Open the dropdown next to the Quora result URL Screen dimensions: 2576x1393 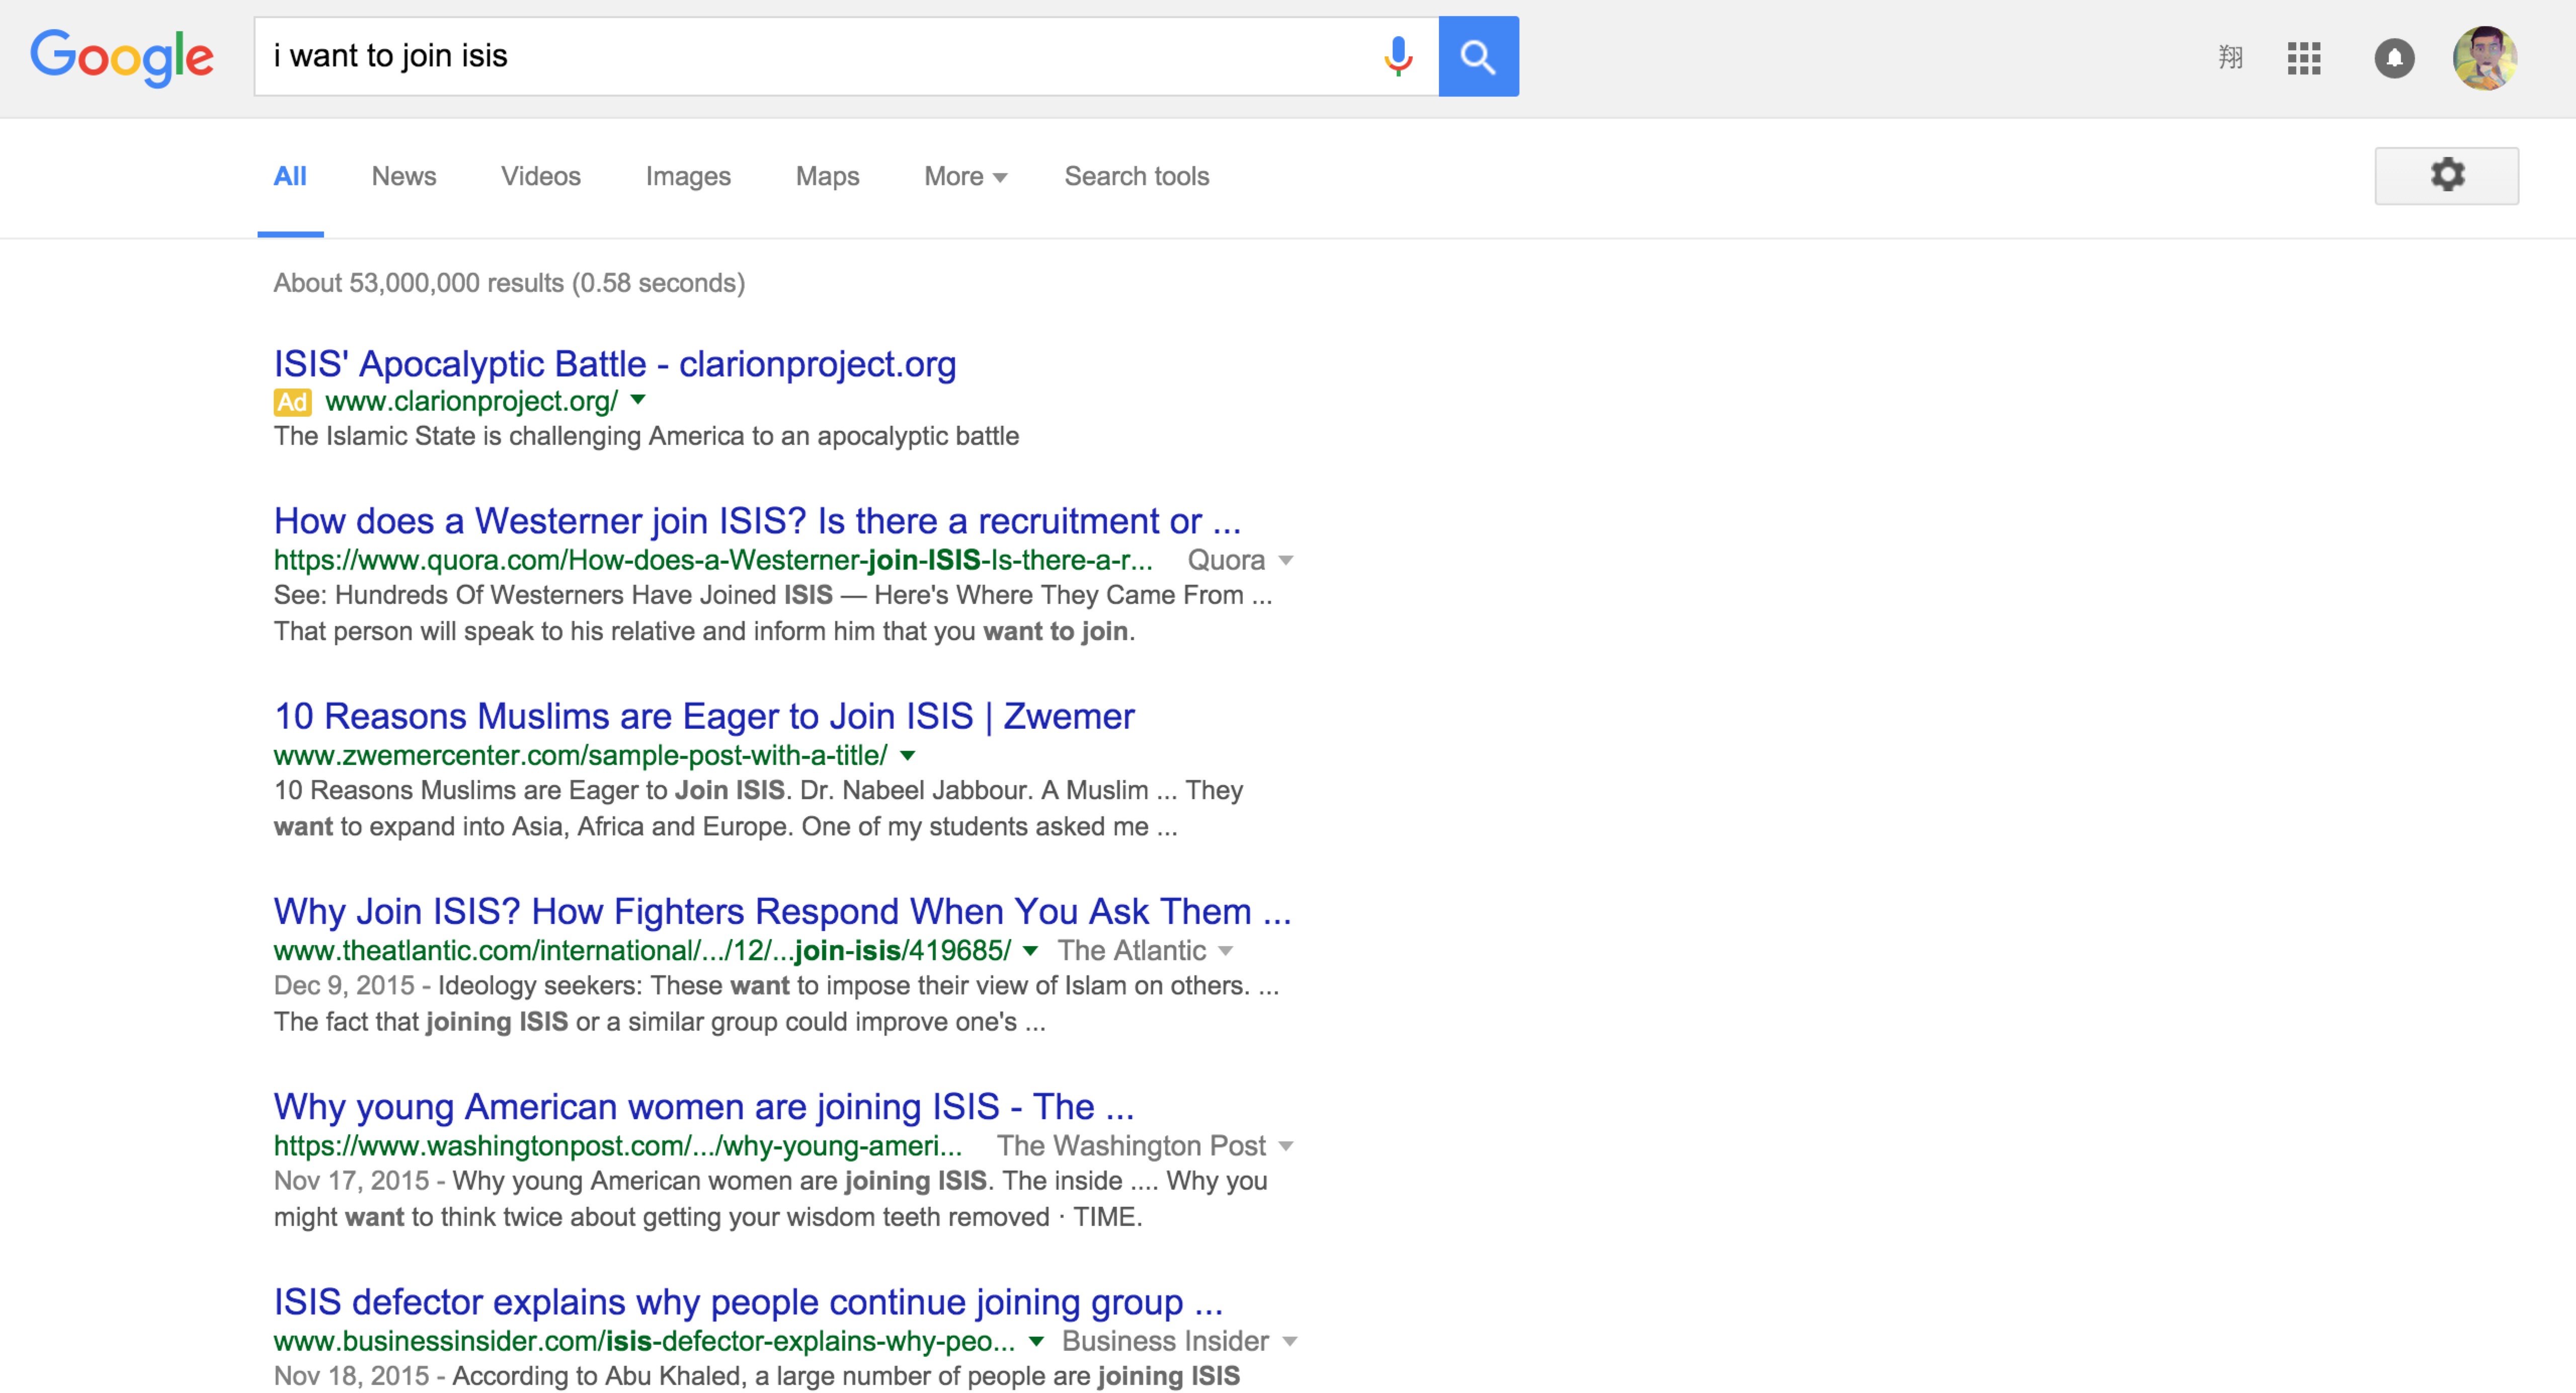point(1288,560)
